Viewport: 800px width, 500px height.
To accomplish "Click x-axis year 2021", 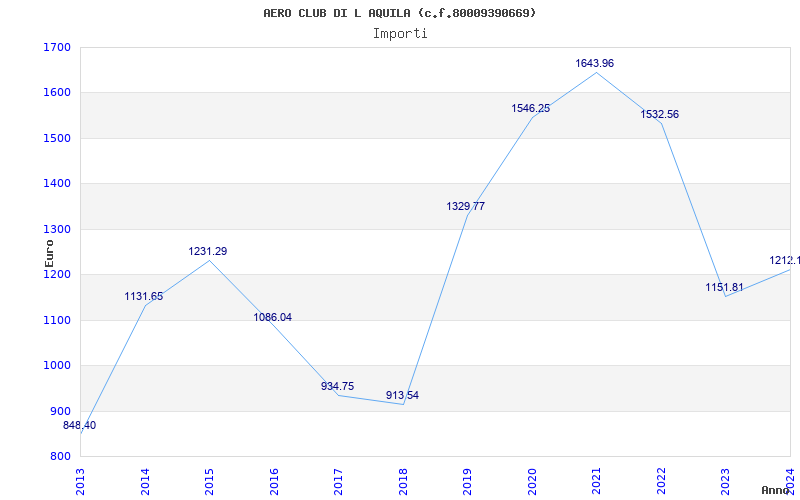I will point(596,481).
